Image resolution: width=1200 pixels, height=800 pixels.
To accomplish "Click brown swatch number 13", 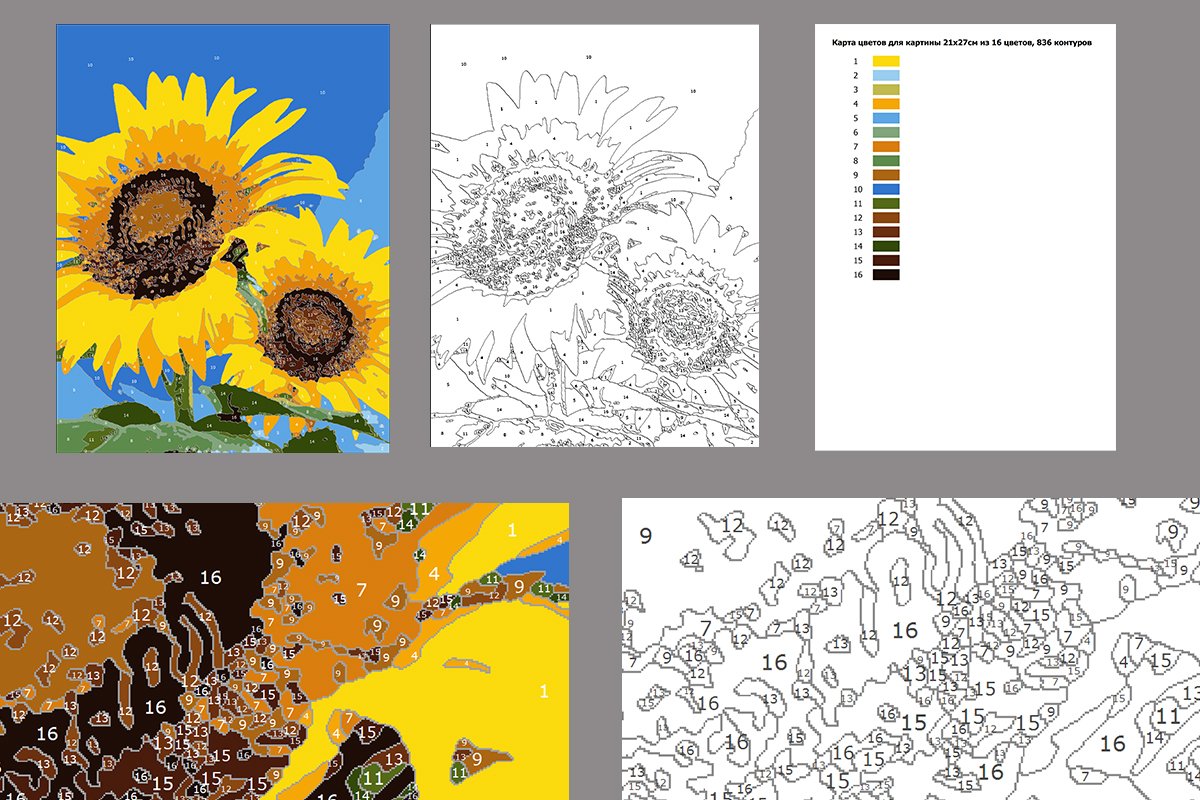I will coord(885,230).
